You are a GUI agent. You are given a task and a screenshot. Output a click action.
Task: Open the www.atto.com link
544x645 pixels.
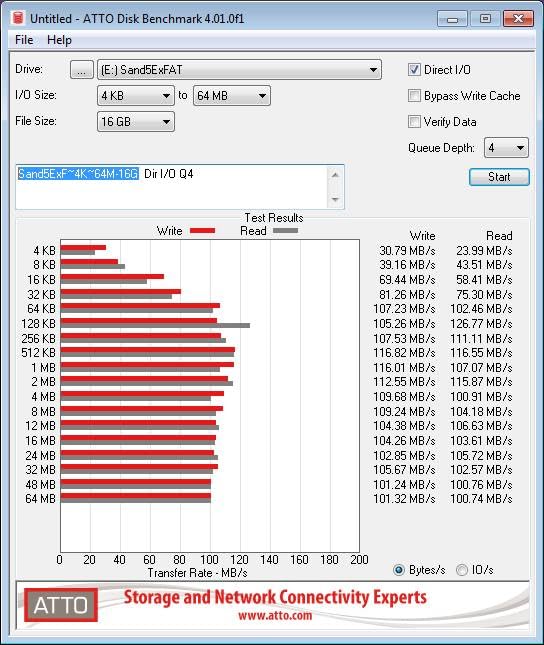click(275, 616)
